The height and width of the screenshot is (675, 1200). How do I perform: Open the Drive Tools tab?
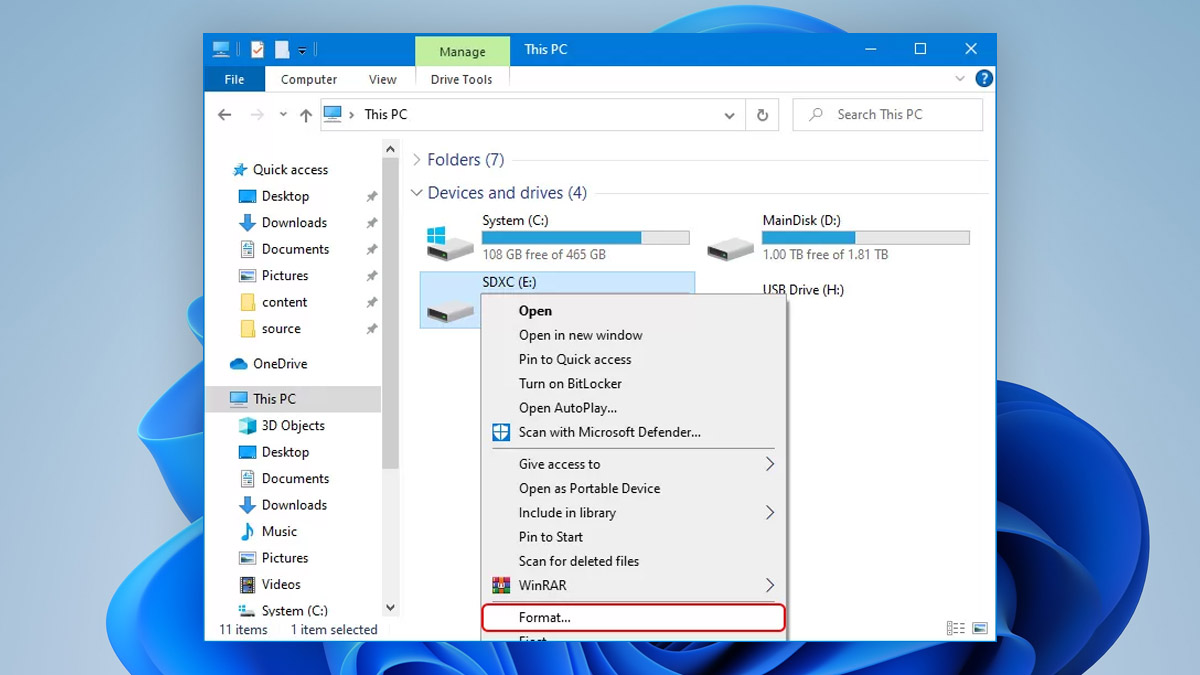click(462, 79)
